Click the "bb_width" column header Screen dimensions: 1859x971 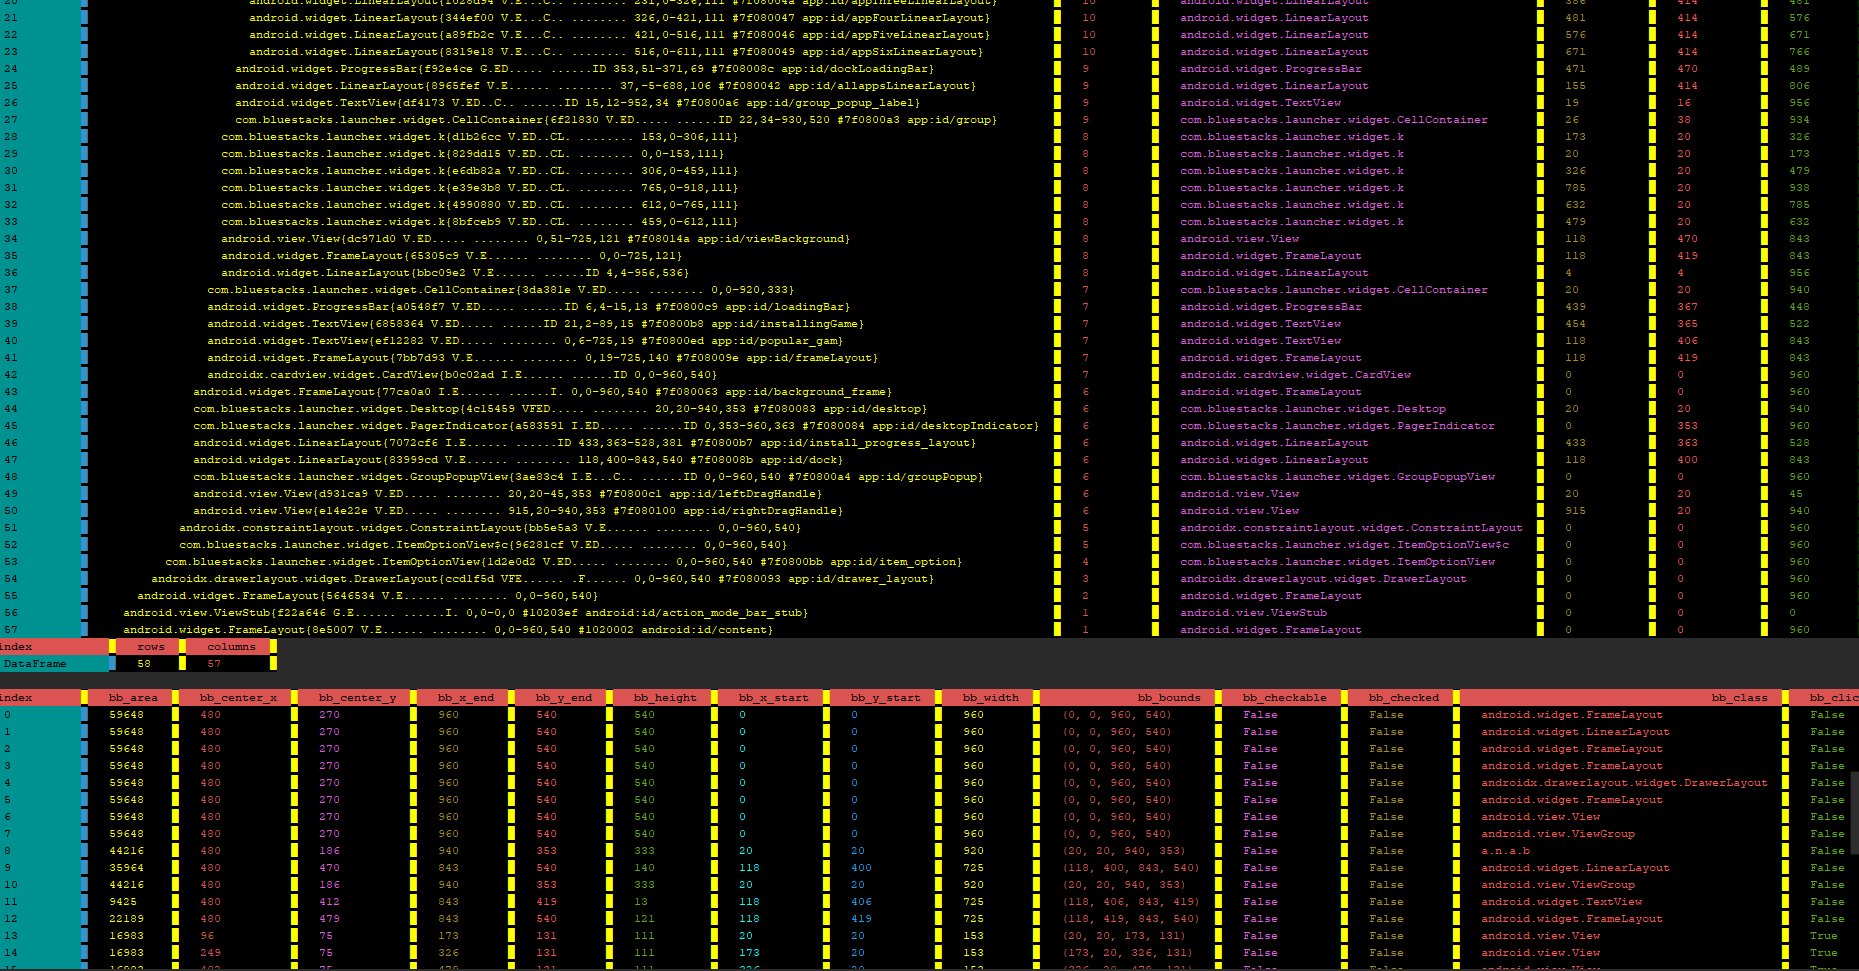pyautogui.click(x=991, y=697)
